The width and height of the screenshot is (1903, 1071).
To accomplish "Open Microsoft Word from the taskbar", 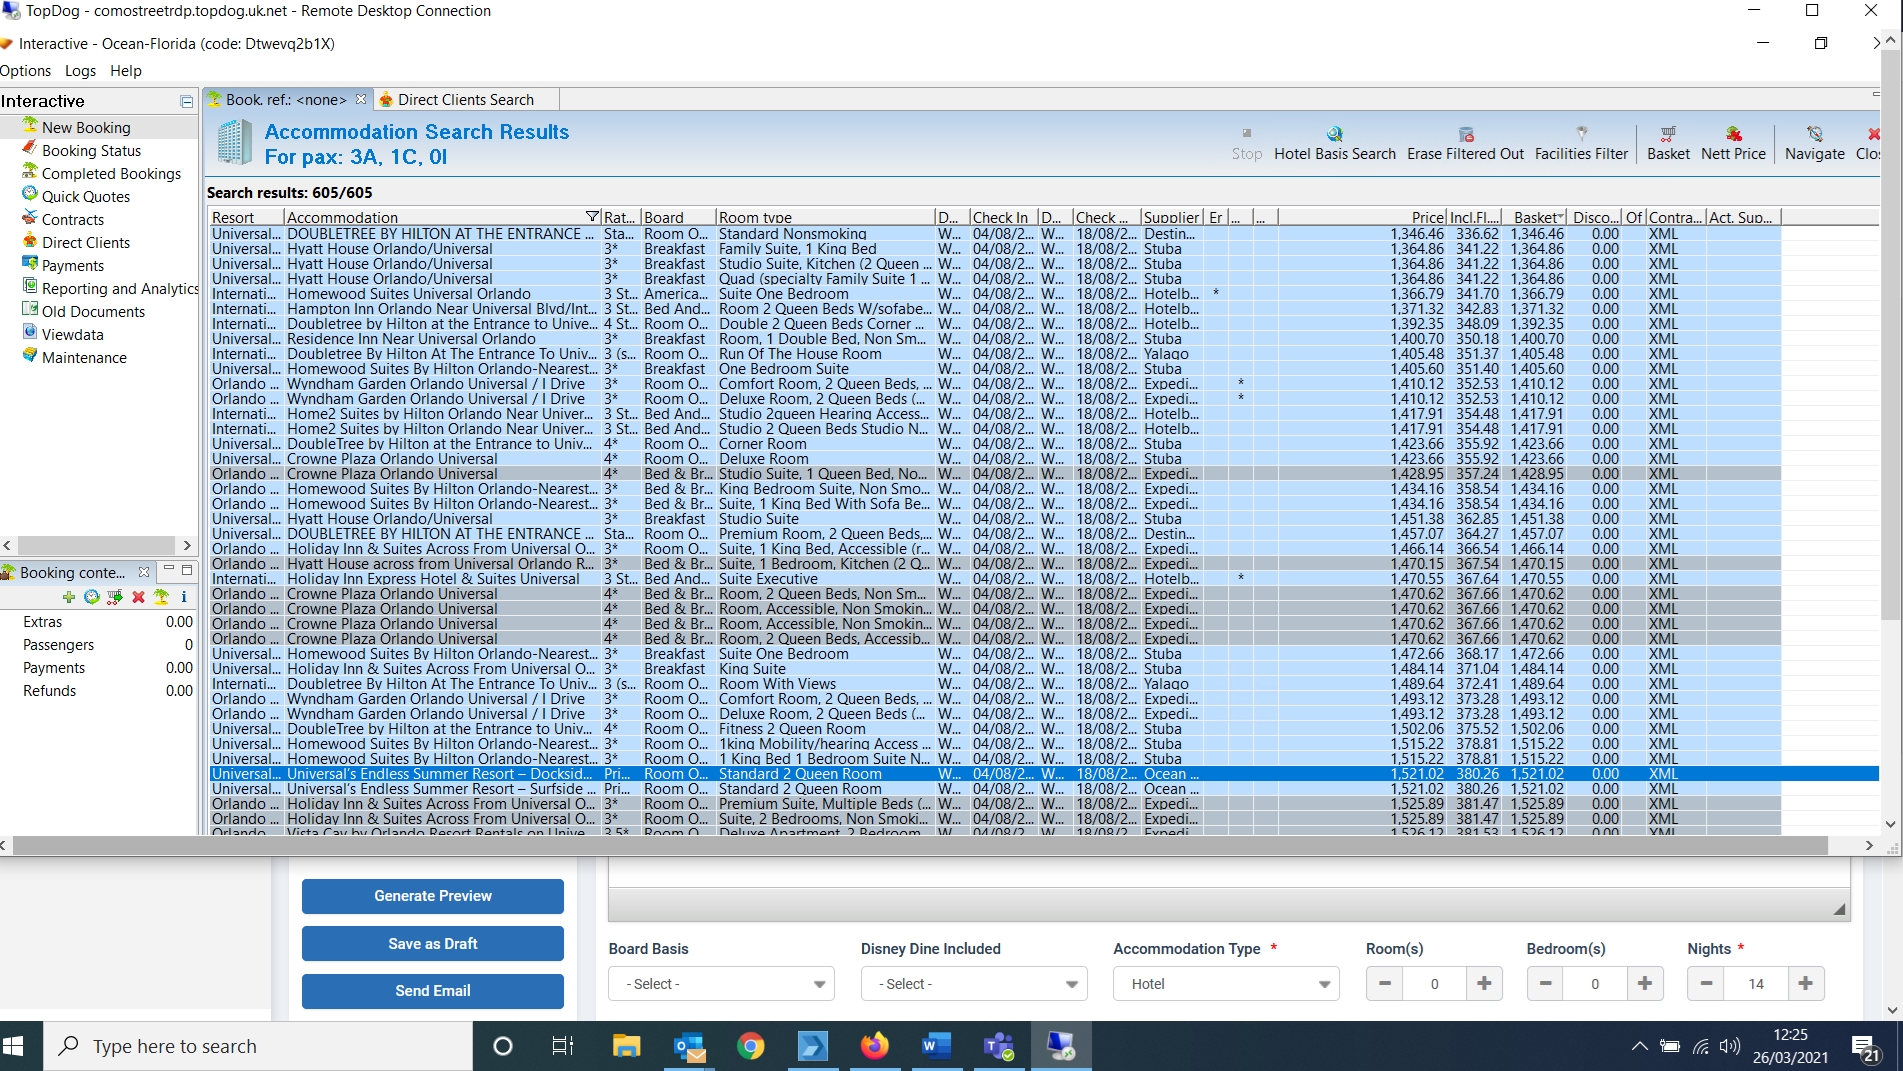I will 936,1046.
